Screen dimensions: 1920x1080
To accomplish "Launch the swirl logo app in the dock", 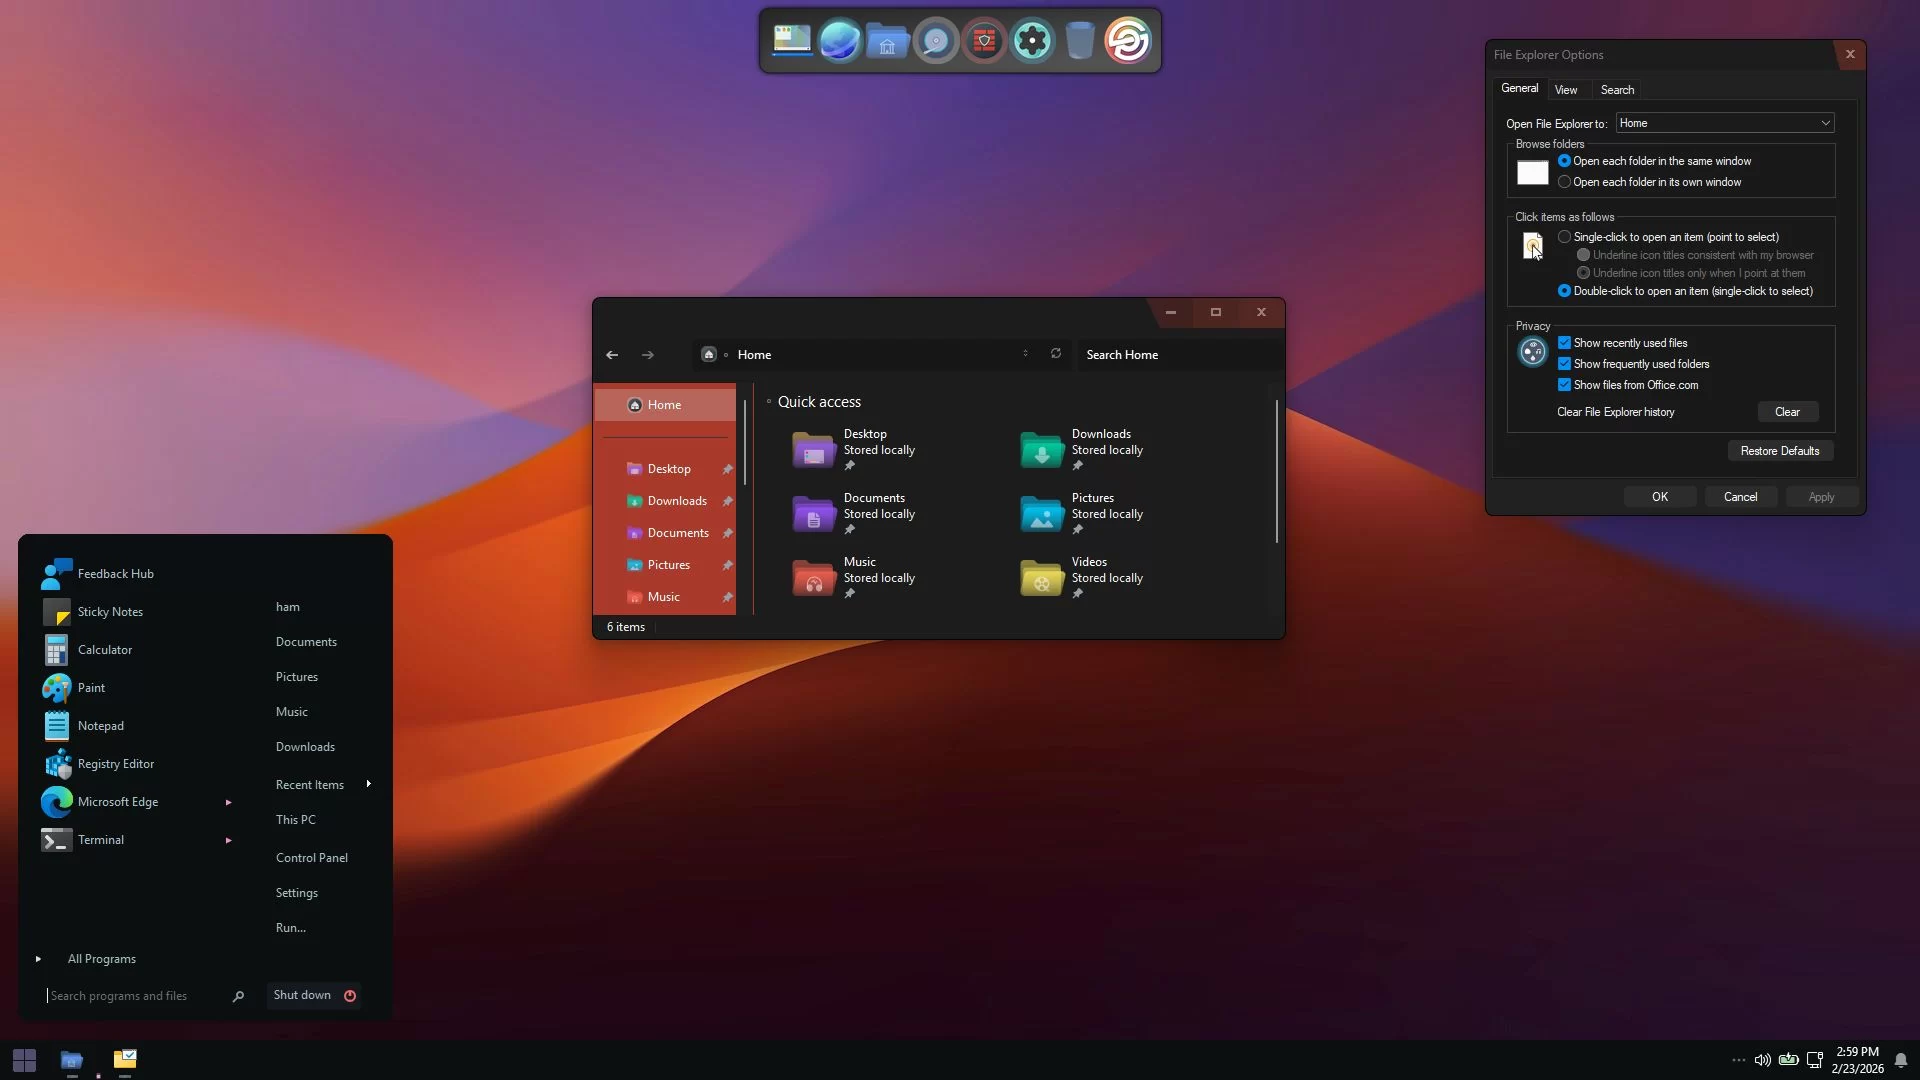I will click(1128, 41).
